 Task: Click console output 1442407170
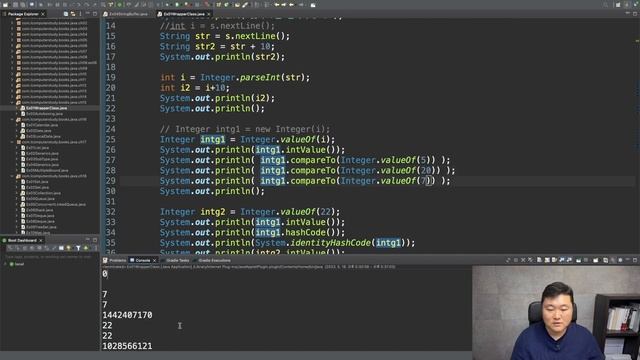click(x=127, y=315)
